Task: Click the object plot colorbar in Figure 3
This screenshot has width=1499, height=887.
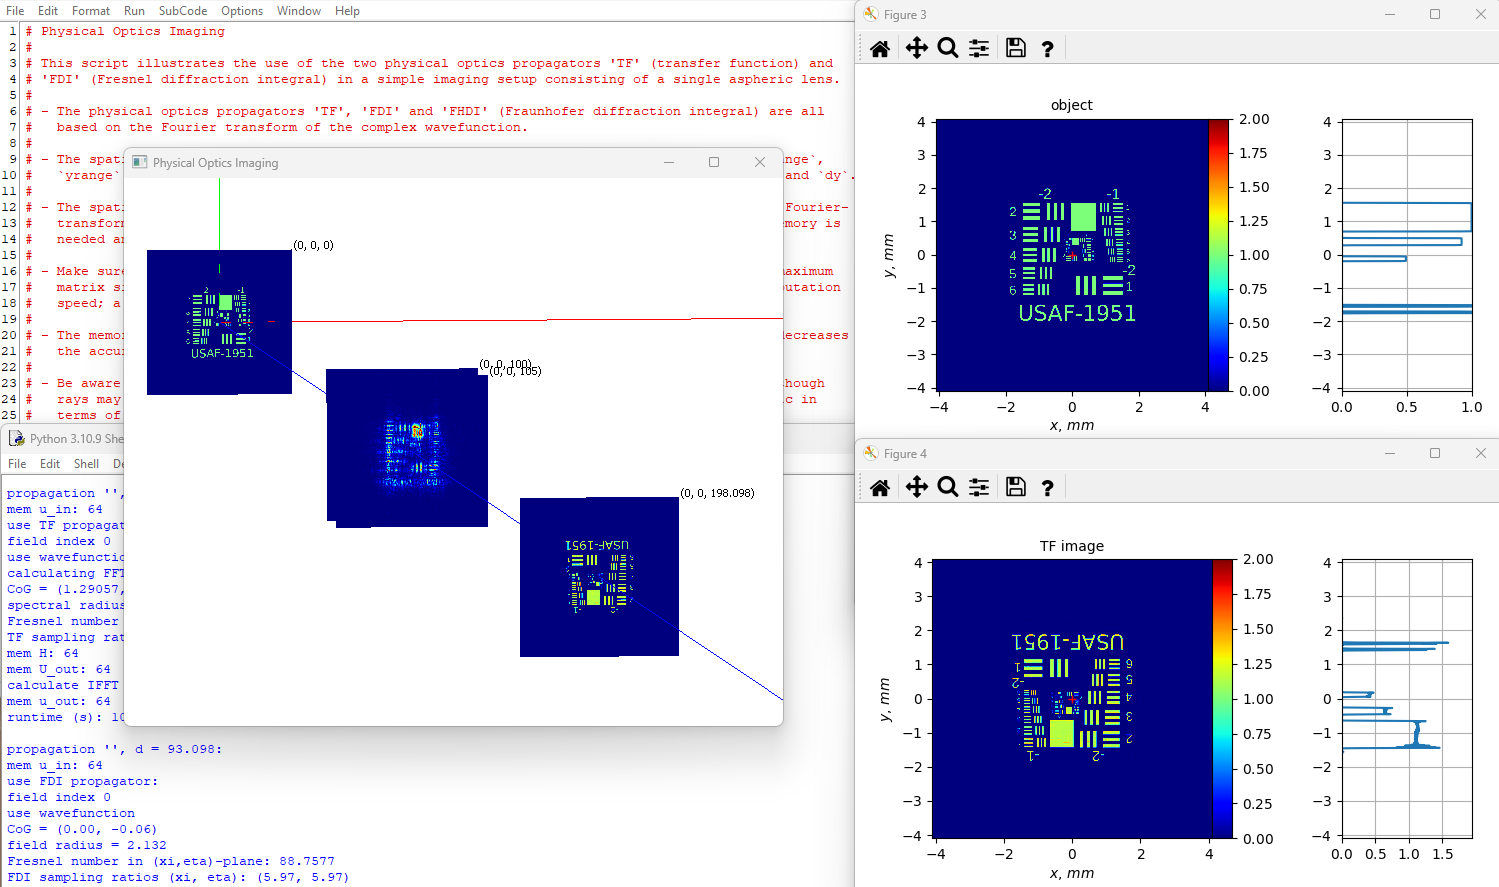Action: [x=1218, y=255]
